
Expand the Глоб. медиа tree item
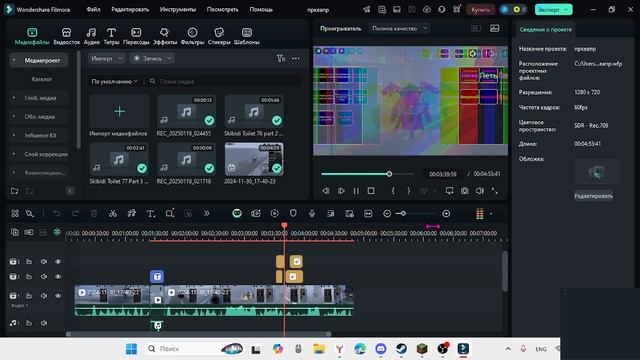pos(13,98)
